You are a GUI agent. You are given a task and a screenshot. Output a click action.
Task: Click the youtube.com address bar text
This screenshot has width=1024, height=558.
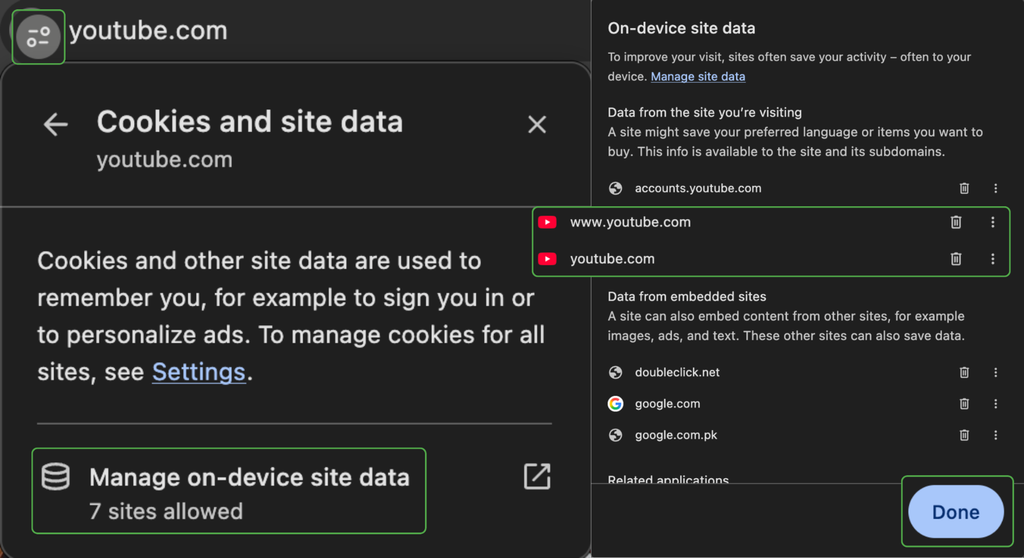(148, 31)
